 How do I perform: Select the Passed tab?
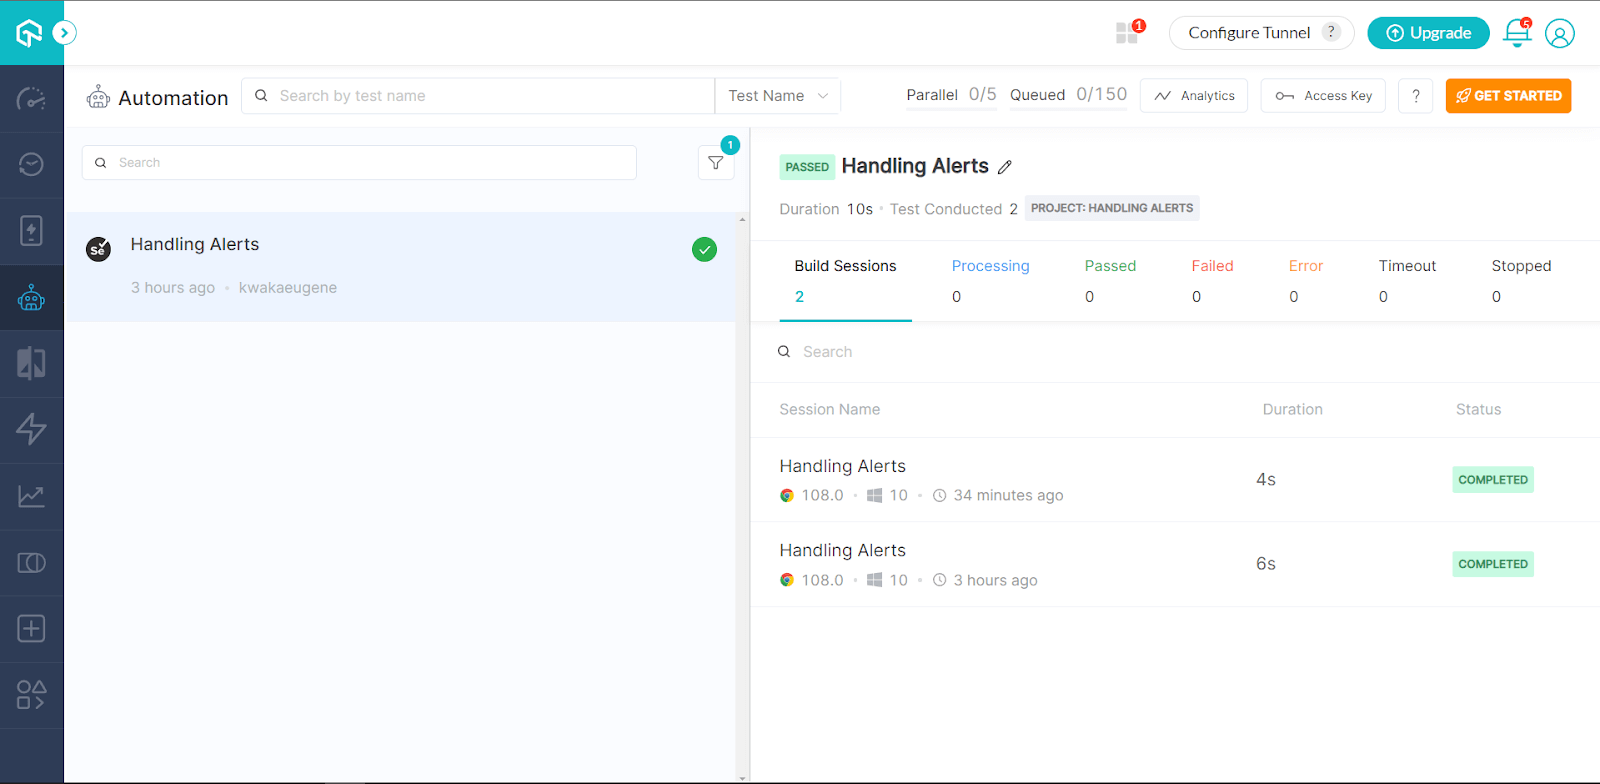tap(1110, 281)
